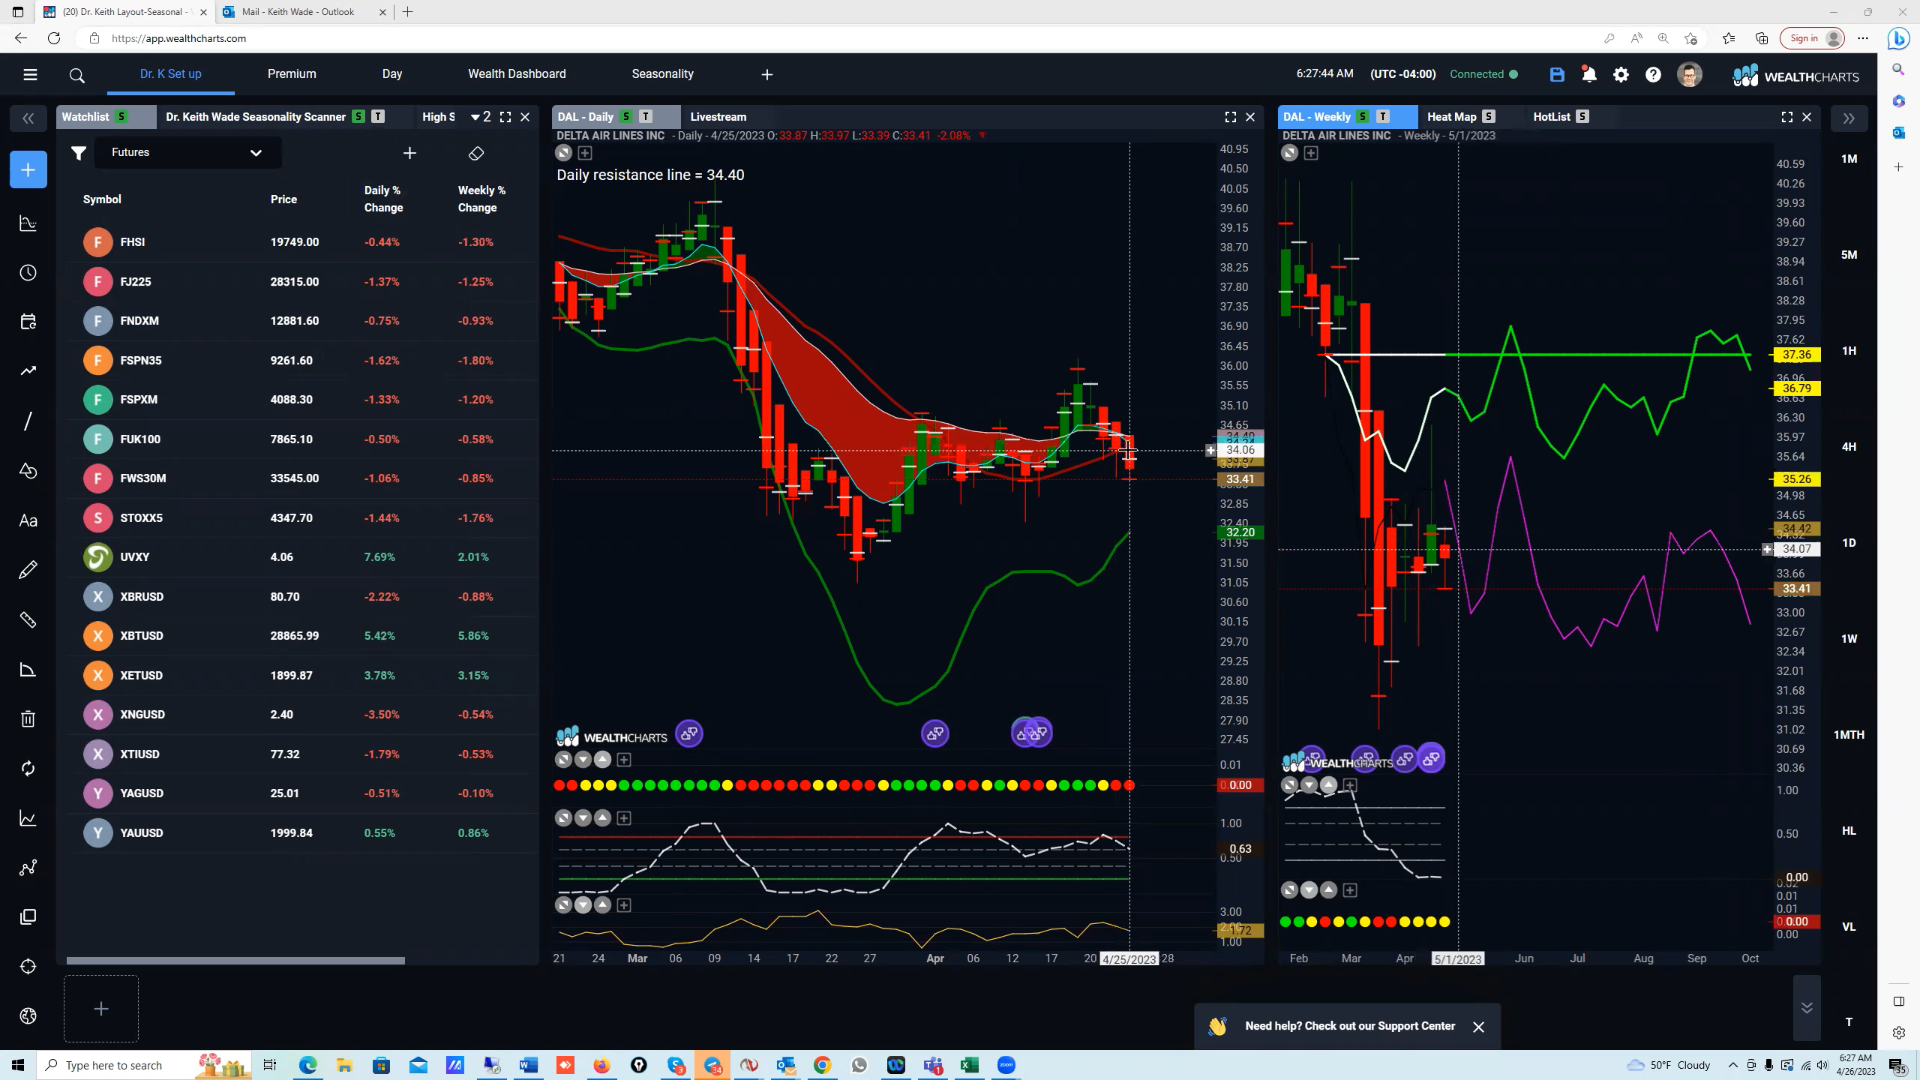Screen dimensions: 1920x1080
Task: Toggle the T badge on Seasonality Scanner tab
Action: click(x=378, y=117)
